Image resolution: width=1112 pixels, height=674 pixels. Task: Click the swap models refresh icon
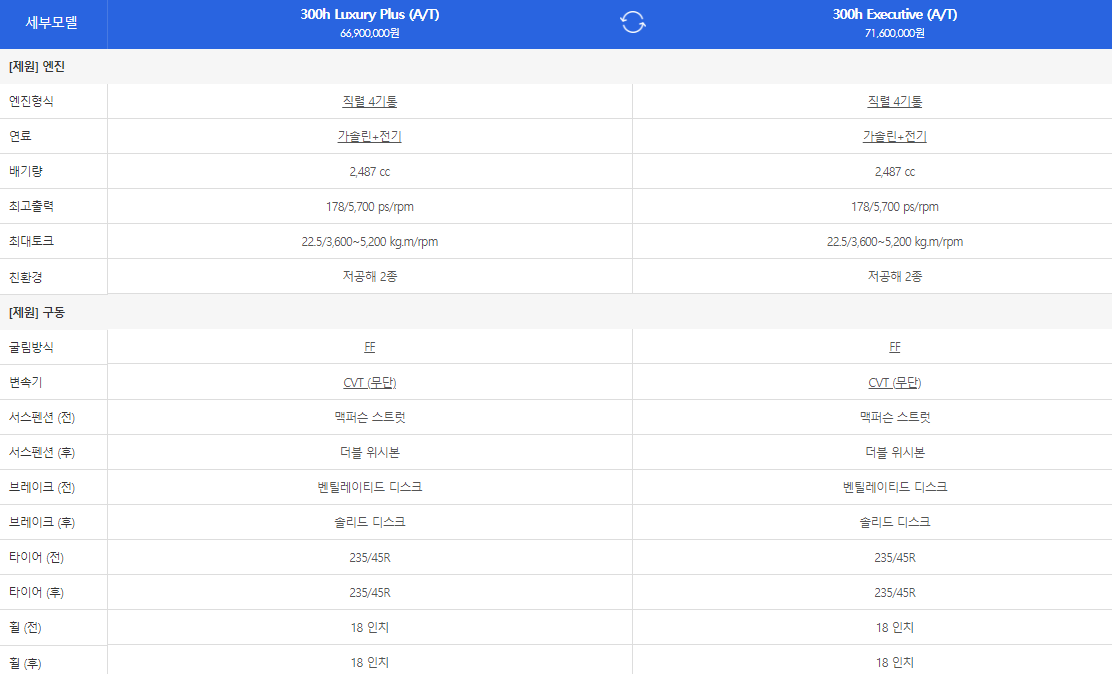[633, 22]
